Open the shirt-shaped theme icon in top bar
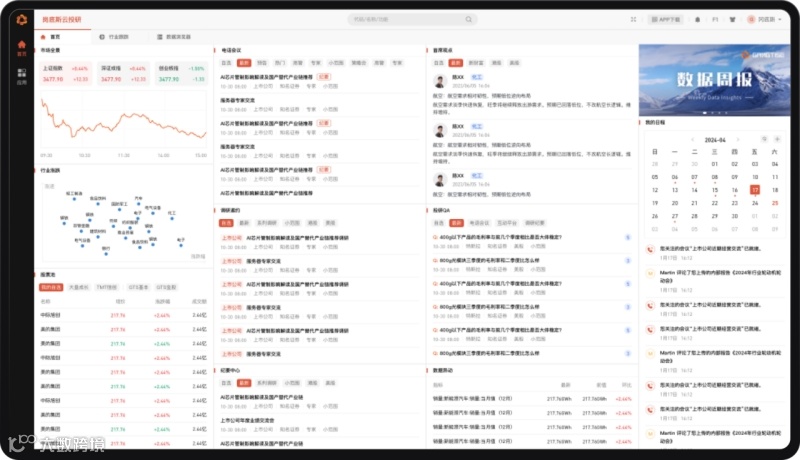The width and height of the screenshot is (800, 460). point(733,19)
